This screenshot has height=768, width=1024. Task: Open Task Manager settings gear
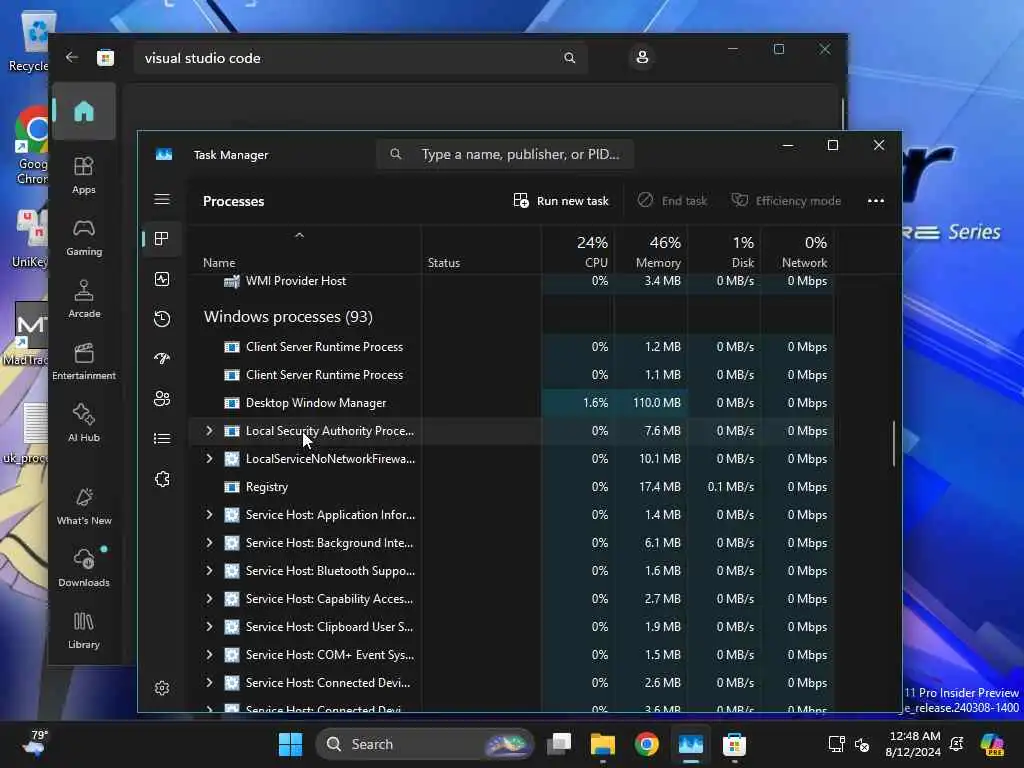pyautogui.click(x=162, y=688)
